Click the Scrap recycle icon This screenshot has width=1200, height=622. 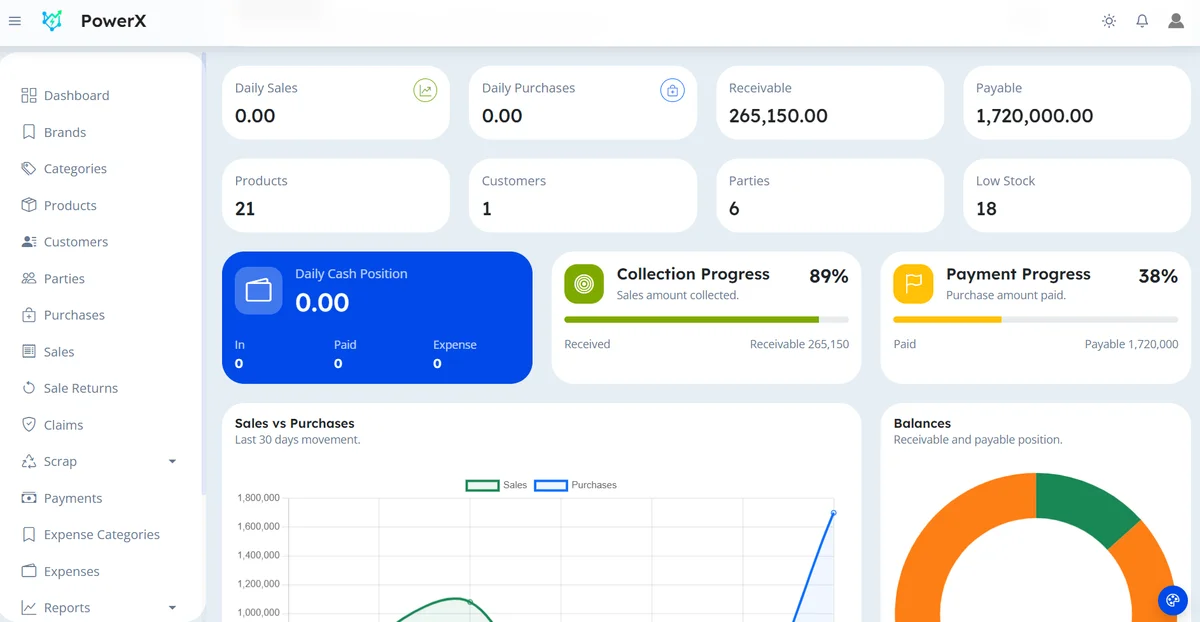(x=29, y=461)
